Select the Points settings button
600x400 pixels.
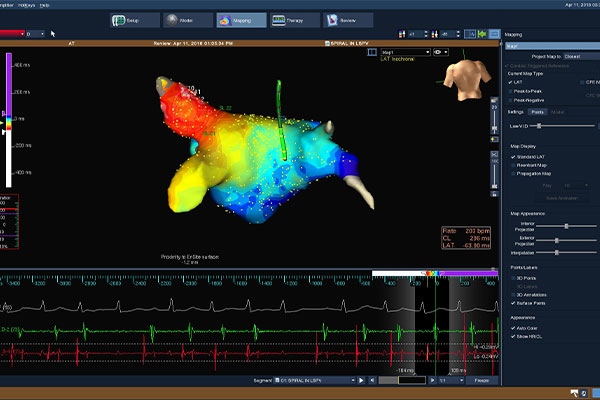tap(538, 112)
